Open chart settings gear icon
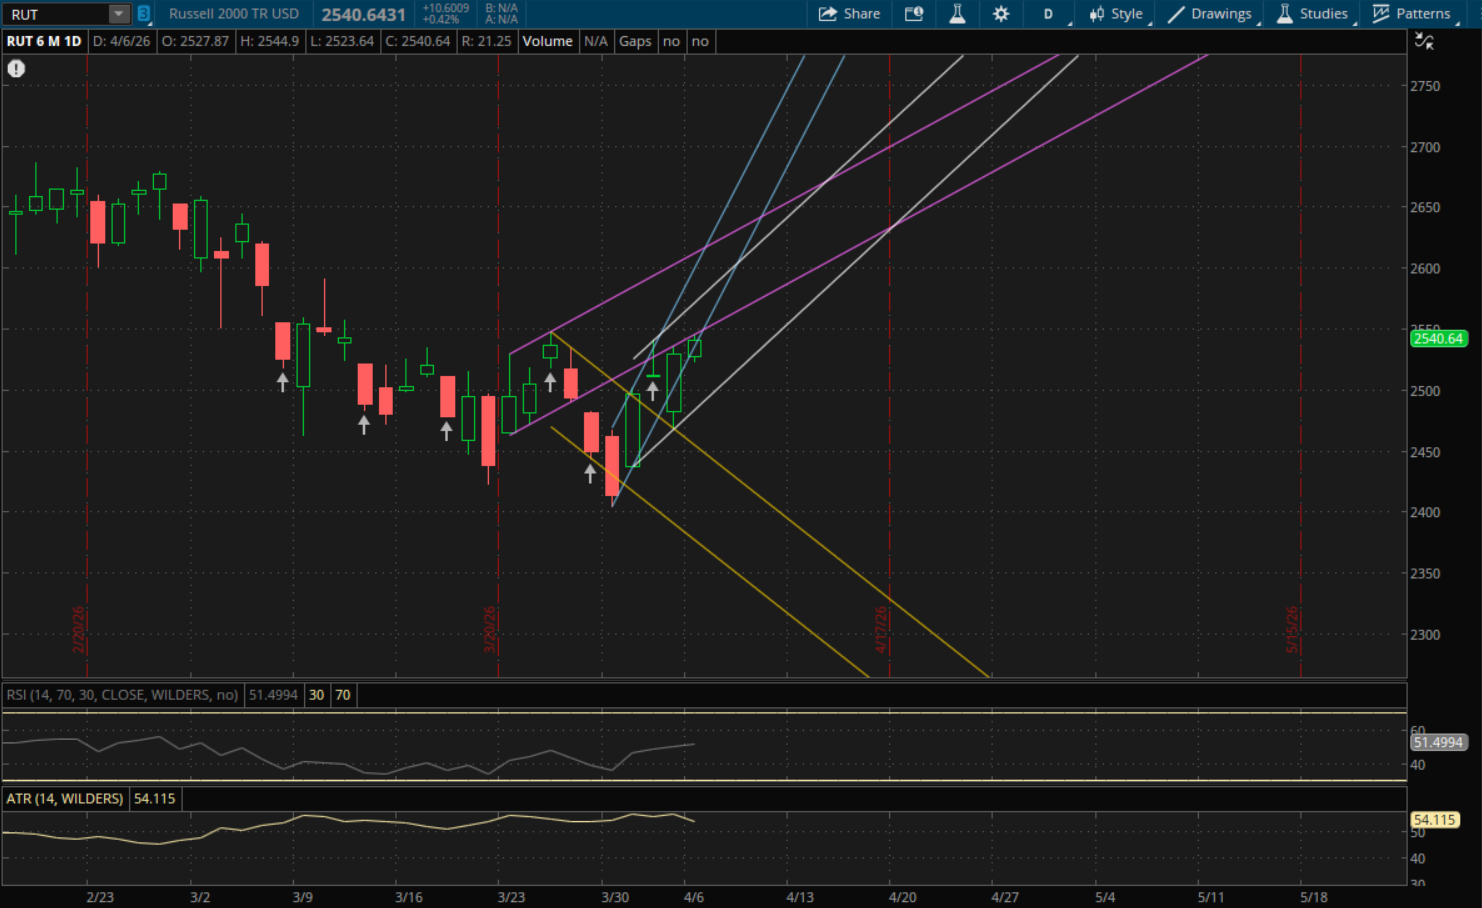 [1000, 14]
